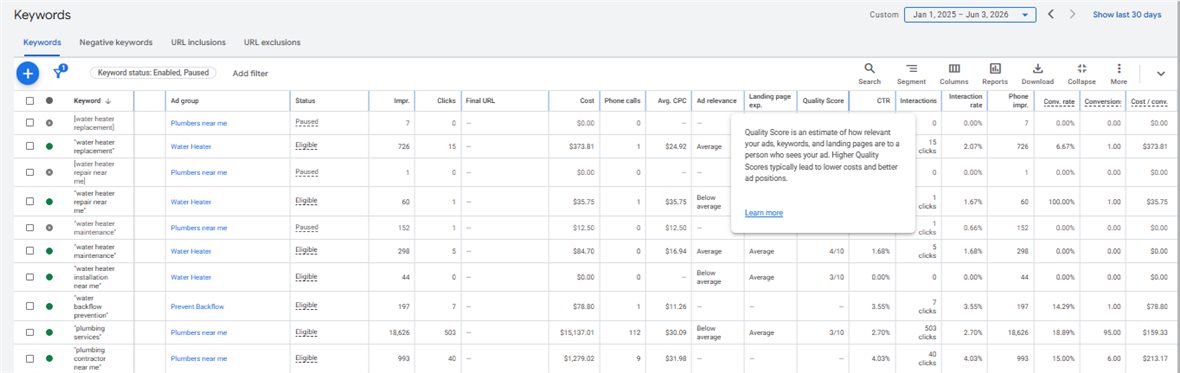
Task: Open Plumbers near me link in "plumbing services" row
Action: click(x=199, y=332)
